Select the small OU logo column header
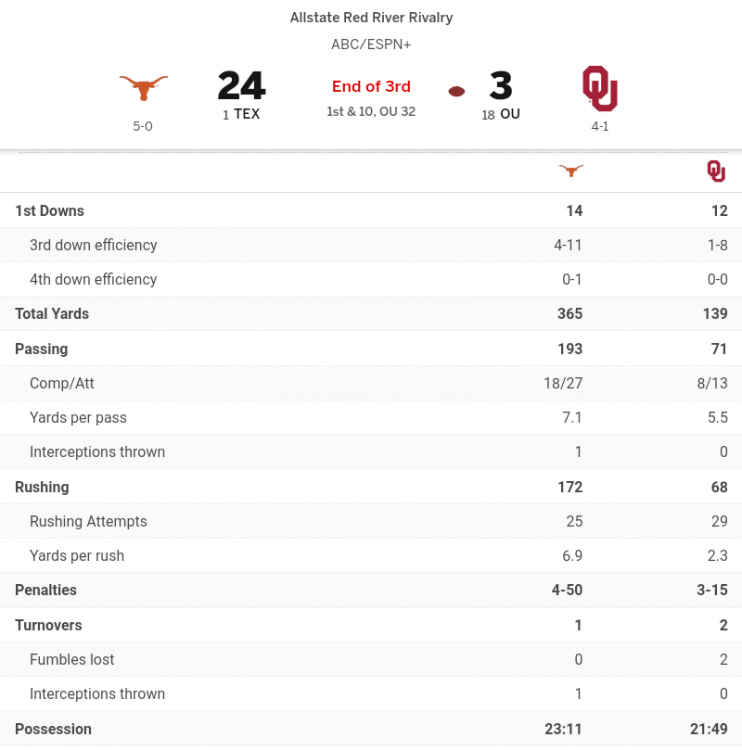This screenshot has height=750, width=742. tap(716, 171)
